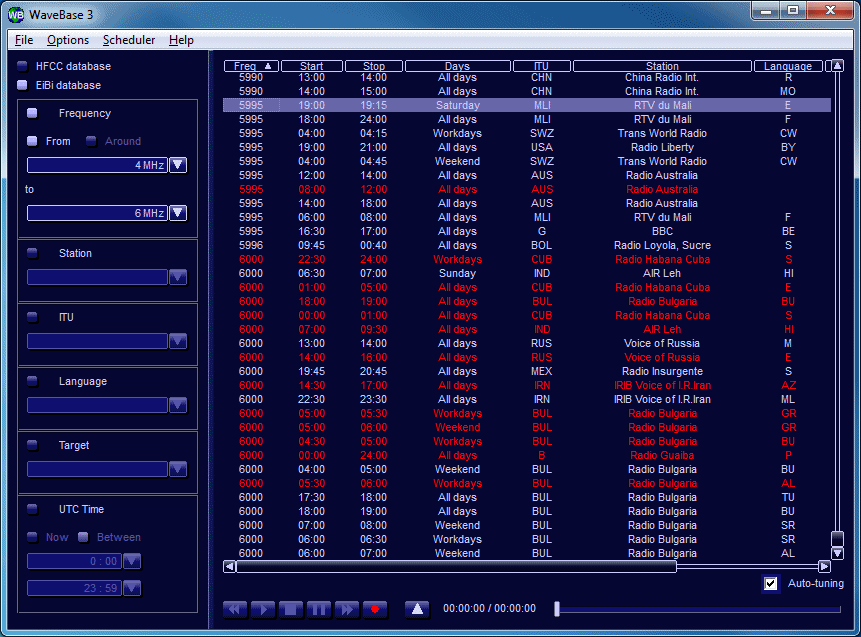Click the eject/open file triangle button
The height and width of the screenshot is (637, 861).
[418, 609]
